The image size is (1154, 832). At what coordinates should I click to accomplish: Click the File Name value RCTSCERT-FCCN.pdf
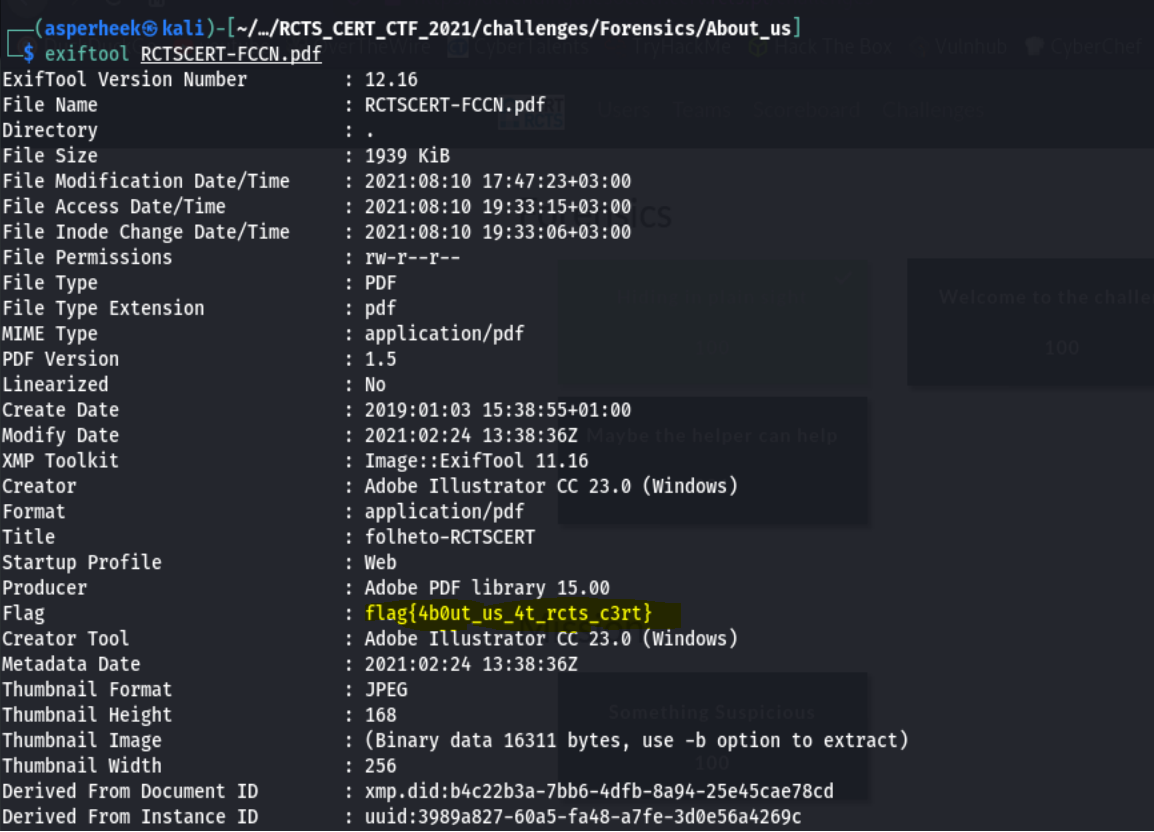click(455, 105)
